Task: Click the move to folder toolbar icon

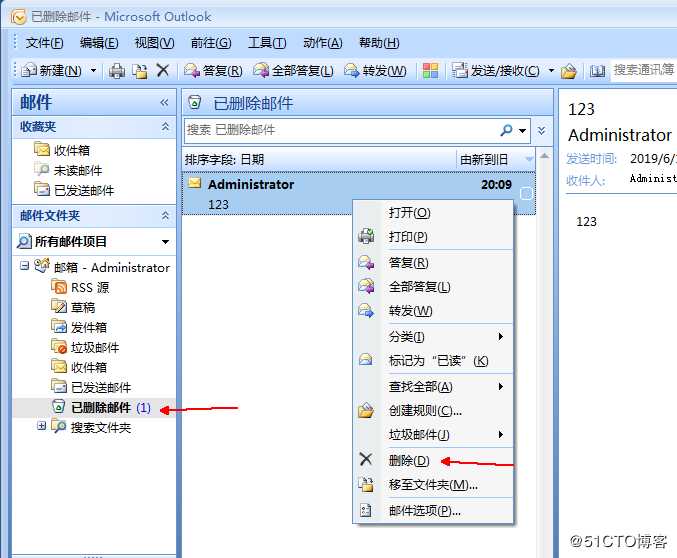Action: [x=140, y=70]
